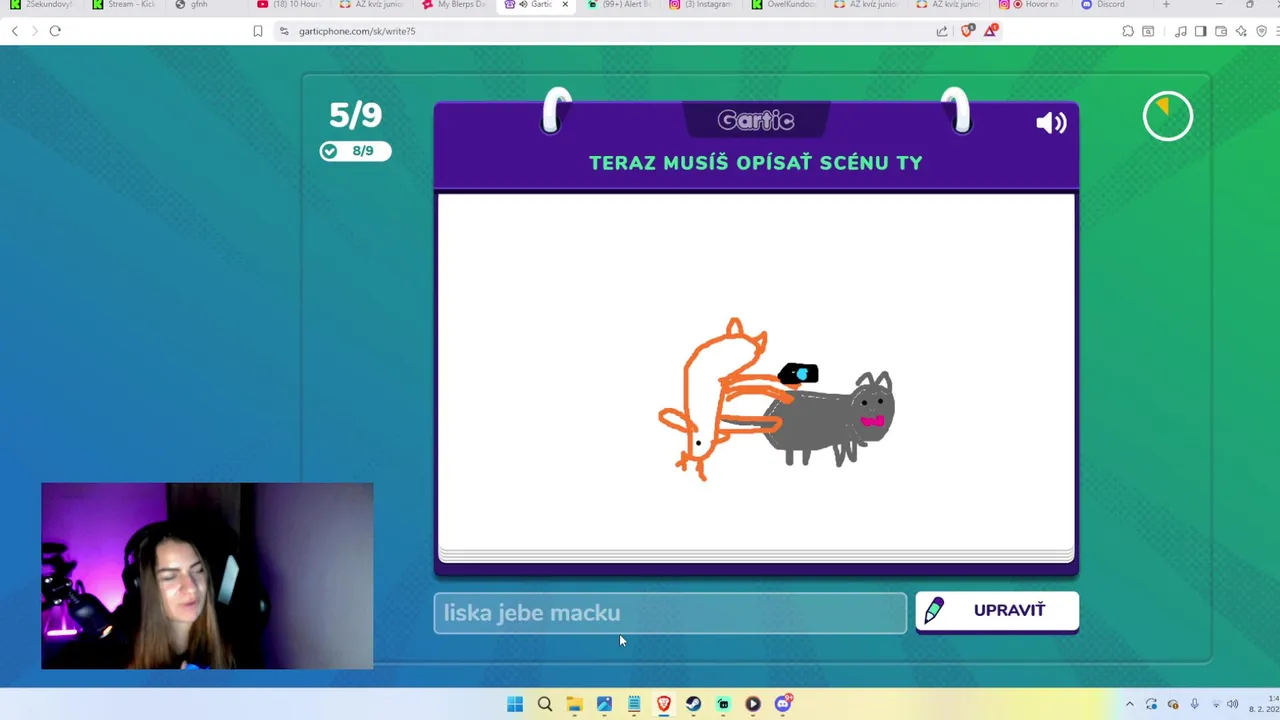Open Steam from the taskbar
Viewport: 1280px width, 720px height.
click(693, 704)
